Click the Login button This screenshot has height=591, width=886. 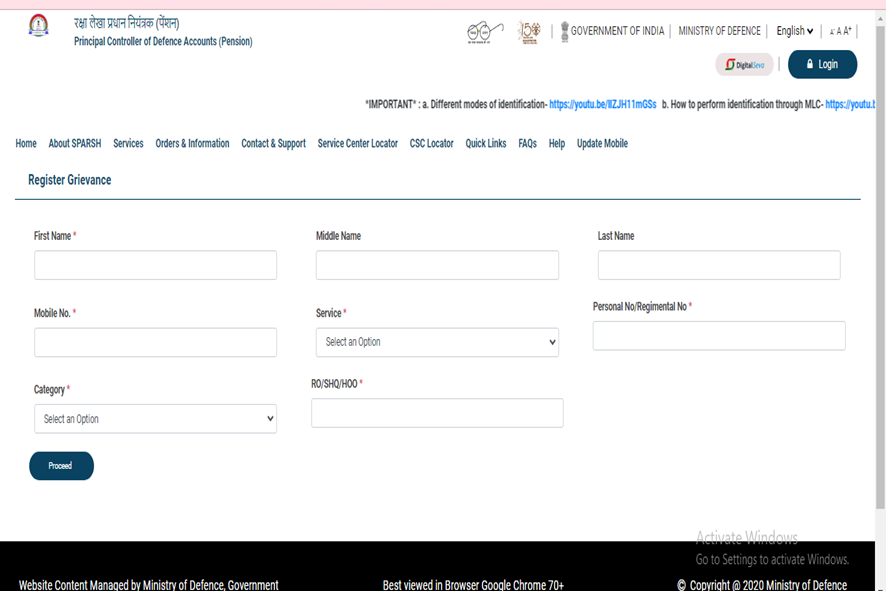pos(822,64)
